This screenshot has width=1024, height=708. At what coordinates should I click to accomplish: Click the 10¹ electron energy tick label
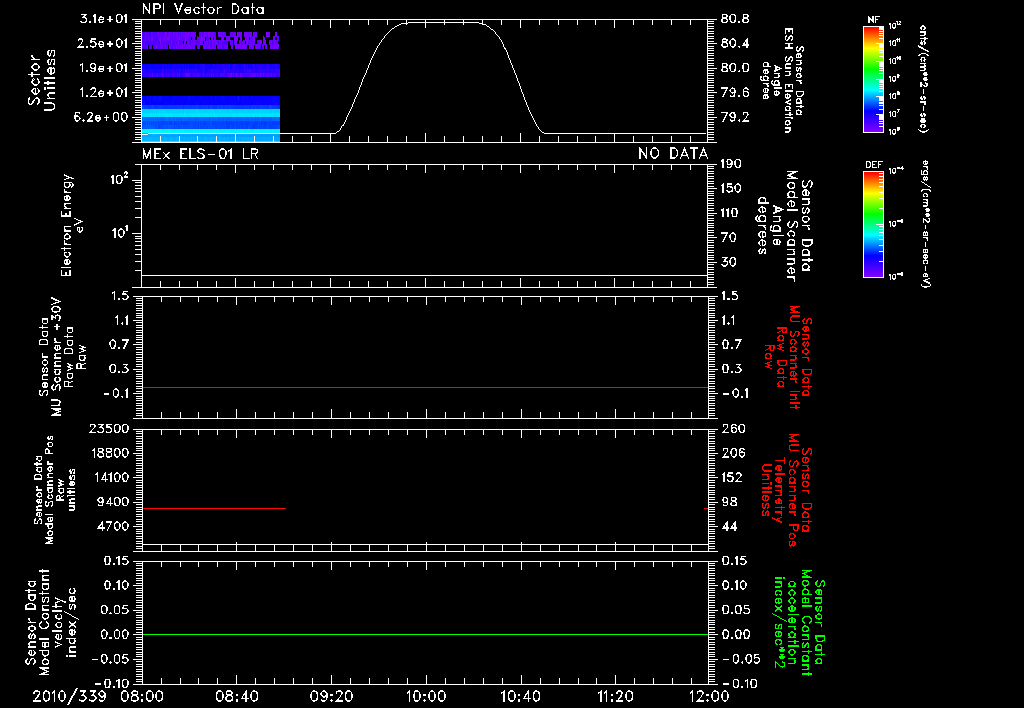[x=119, y=233]
